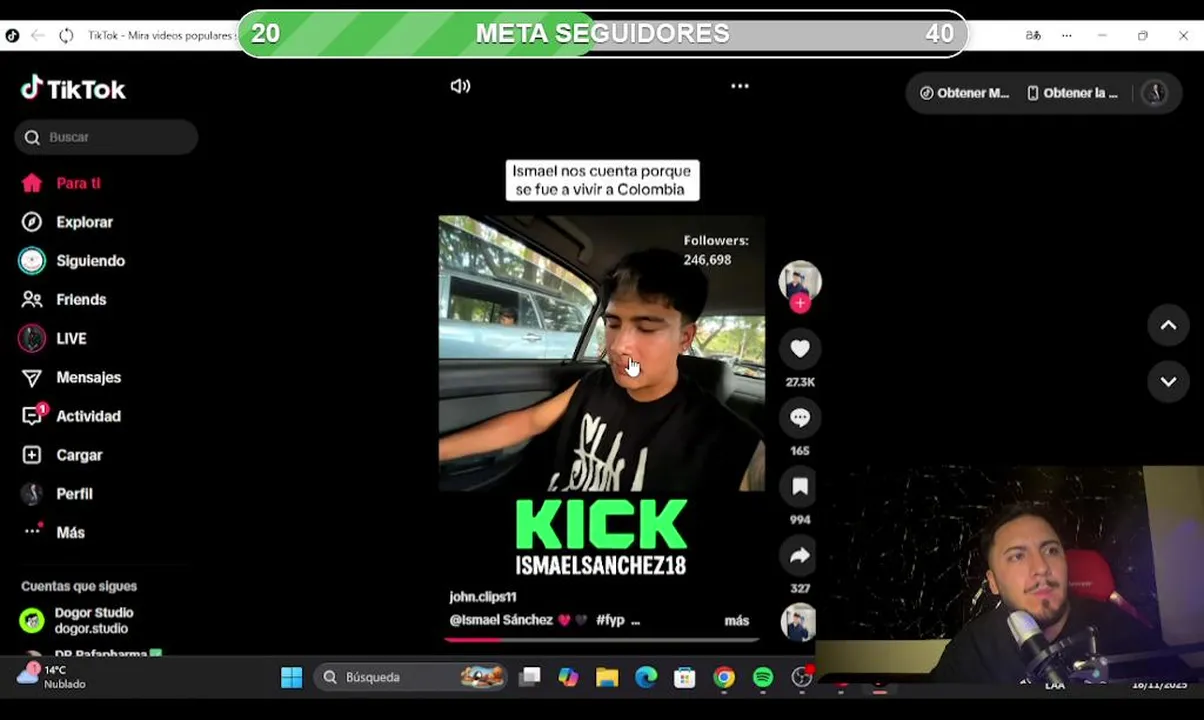Image resolution: width=1204 pixels, height=720 pixels.
Task: Click the Obtener M... button
Action: [x=964, y=93]
